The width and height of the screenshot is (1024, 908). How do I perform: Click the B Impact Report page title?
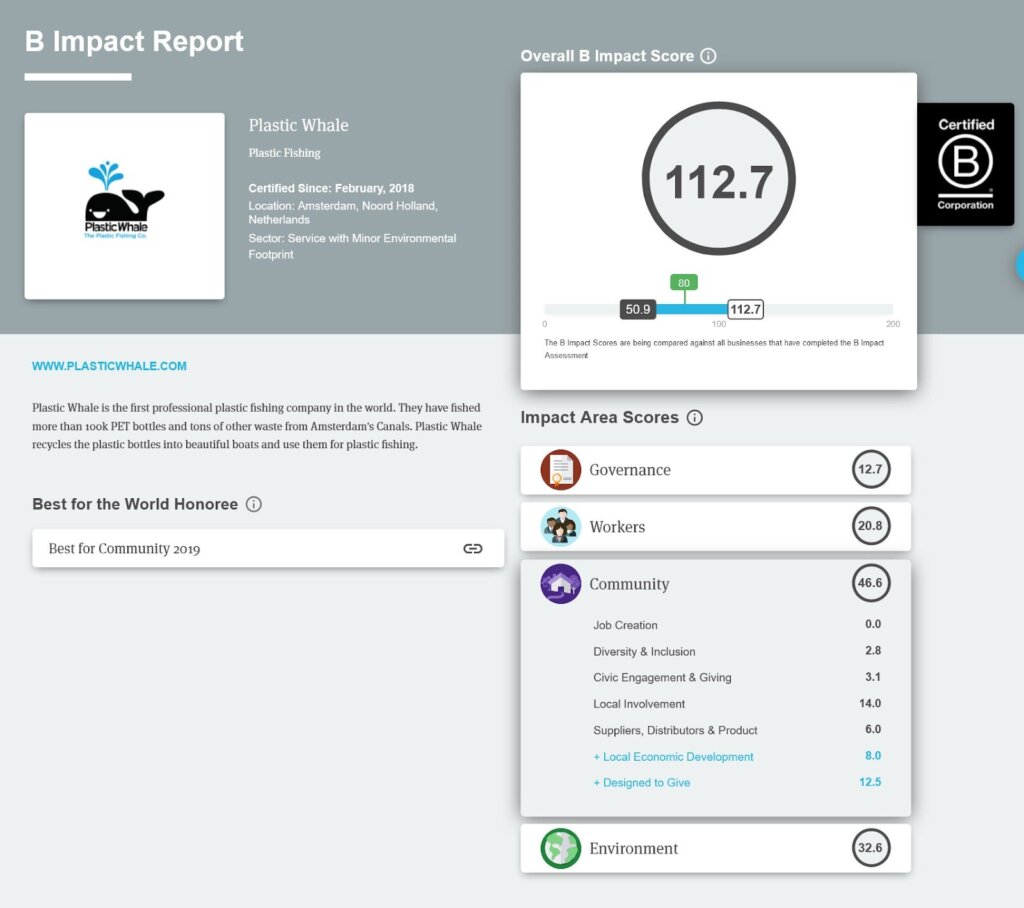point(134,41)
